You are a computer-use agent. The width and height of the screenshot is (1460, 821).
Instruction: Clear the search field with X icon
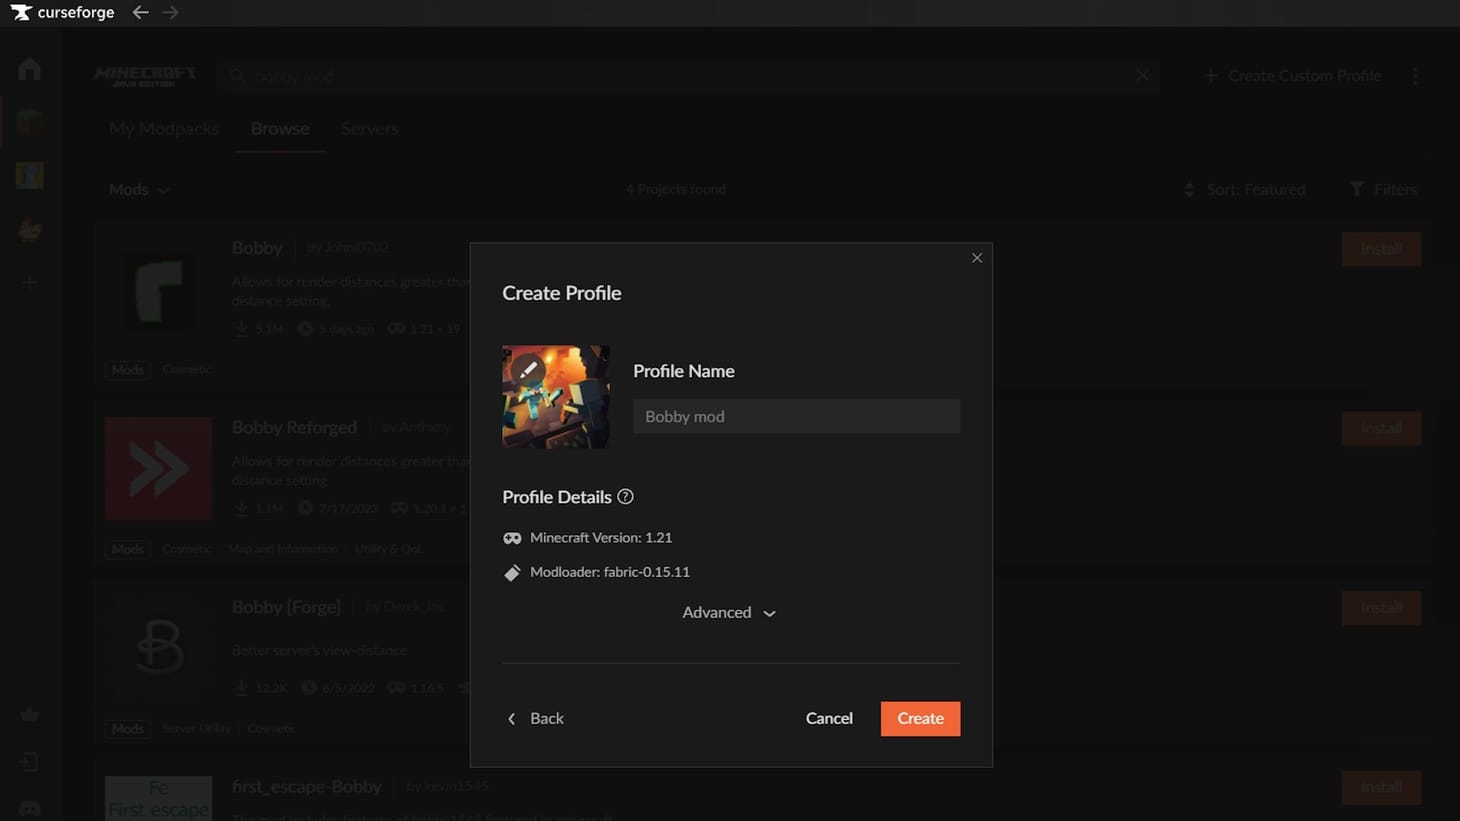click(1142, 76)
